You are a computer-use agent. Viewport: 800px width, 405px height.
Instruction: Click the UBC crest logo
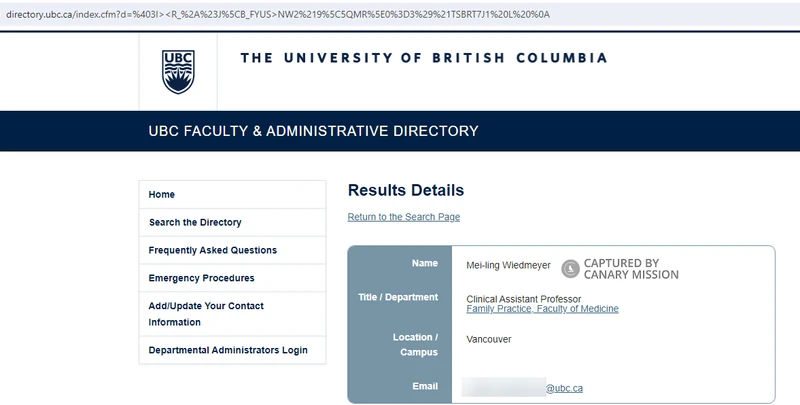tap(178, 71)
